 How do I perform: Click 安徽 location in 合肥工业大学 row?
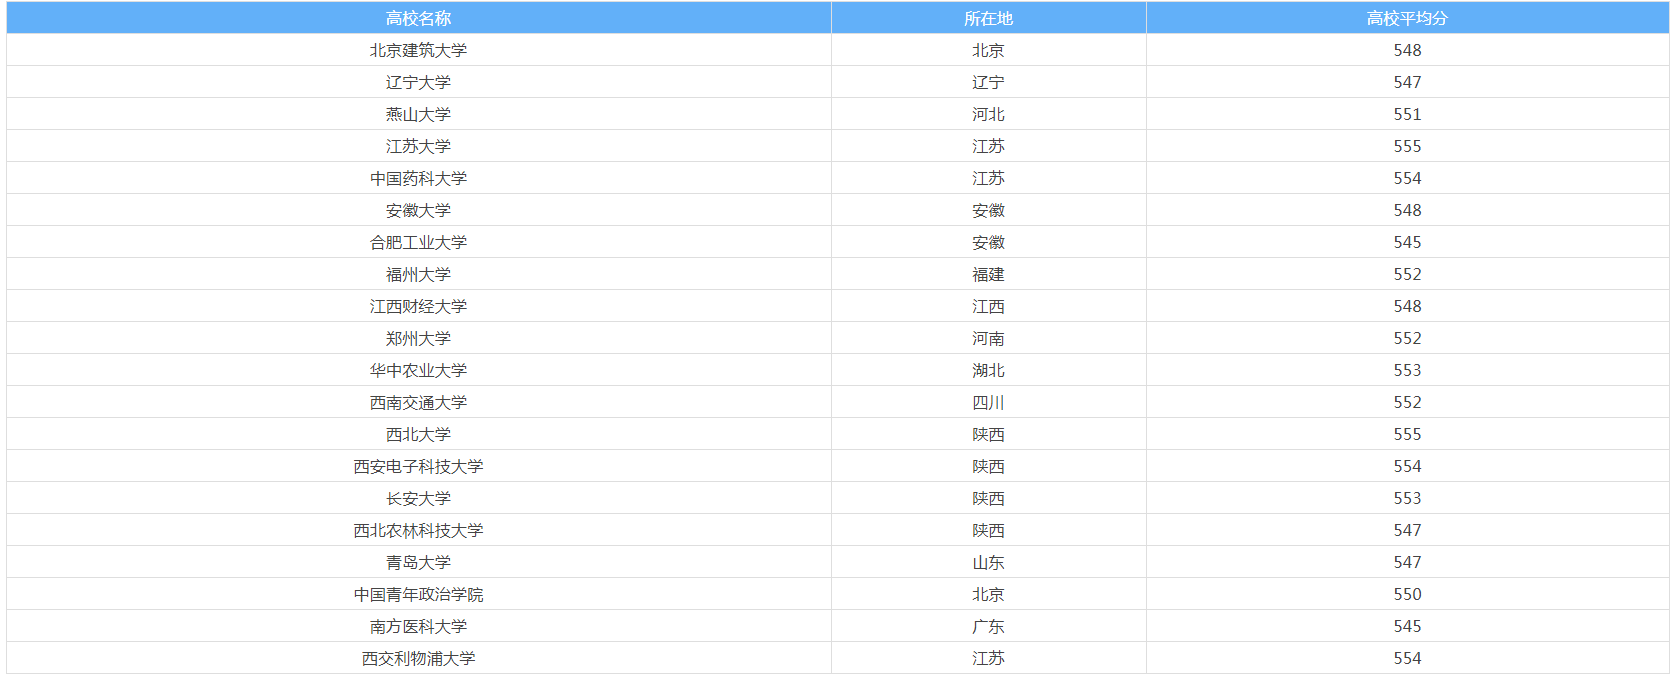pyautogui.click(x=988, y=242)
